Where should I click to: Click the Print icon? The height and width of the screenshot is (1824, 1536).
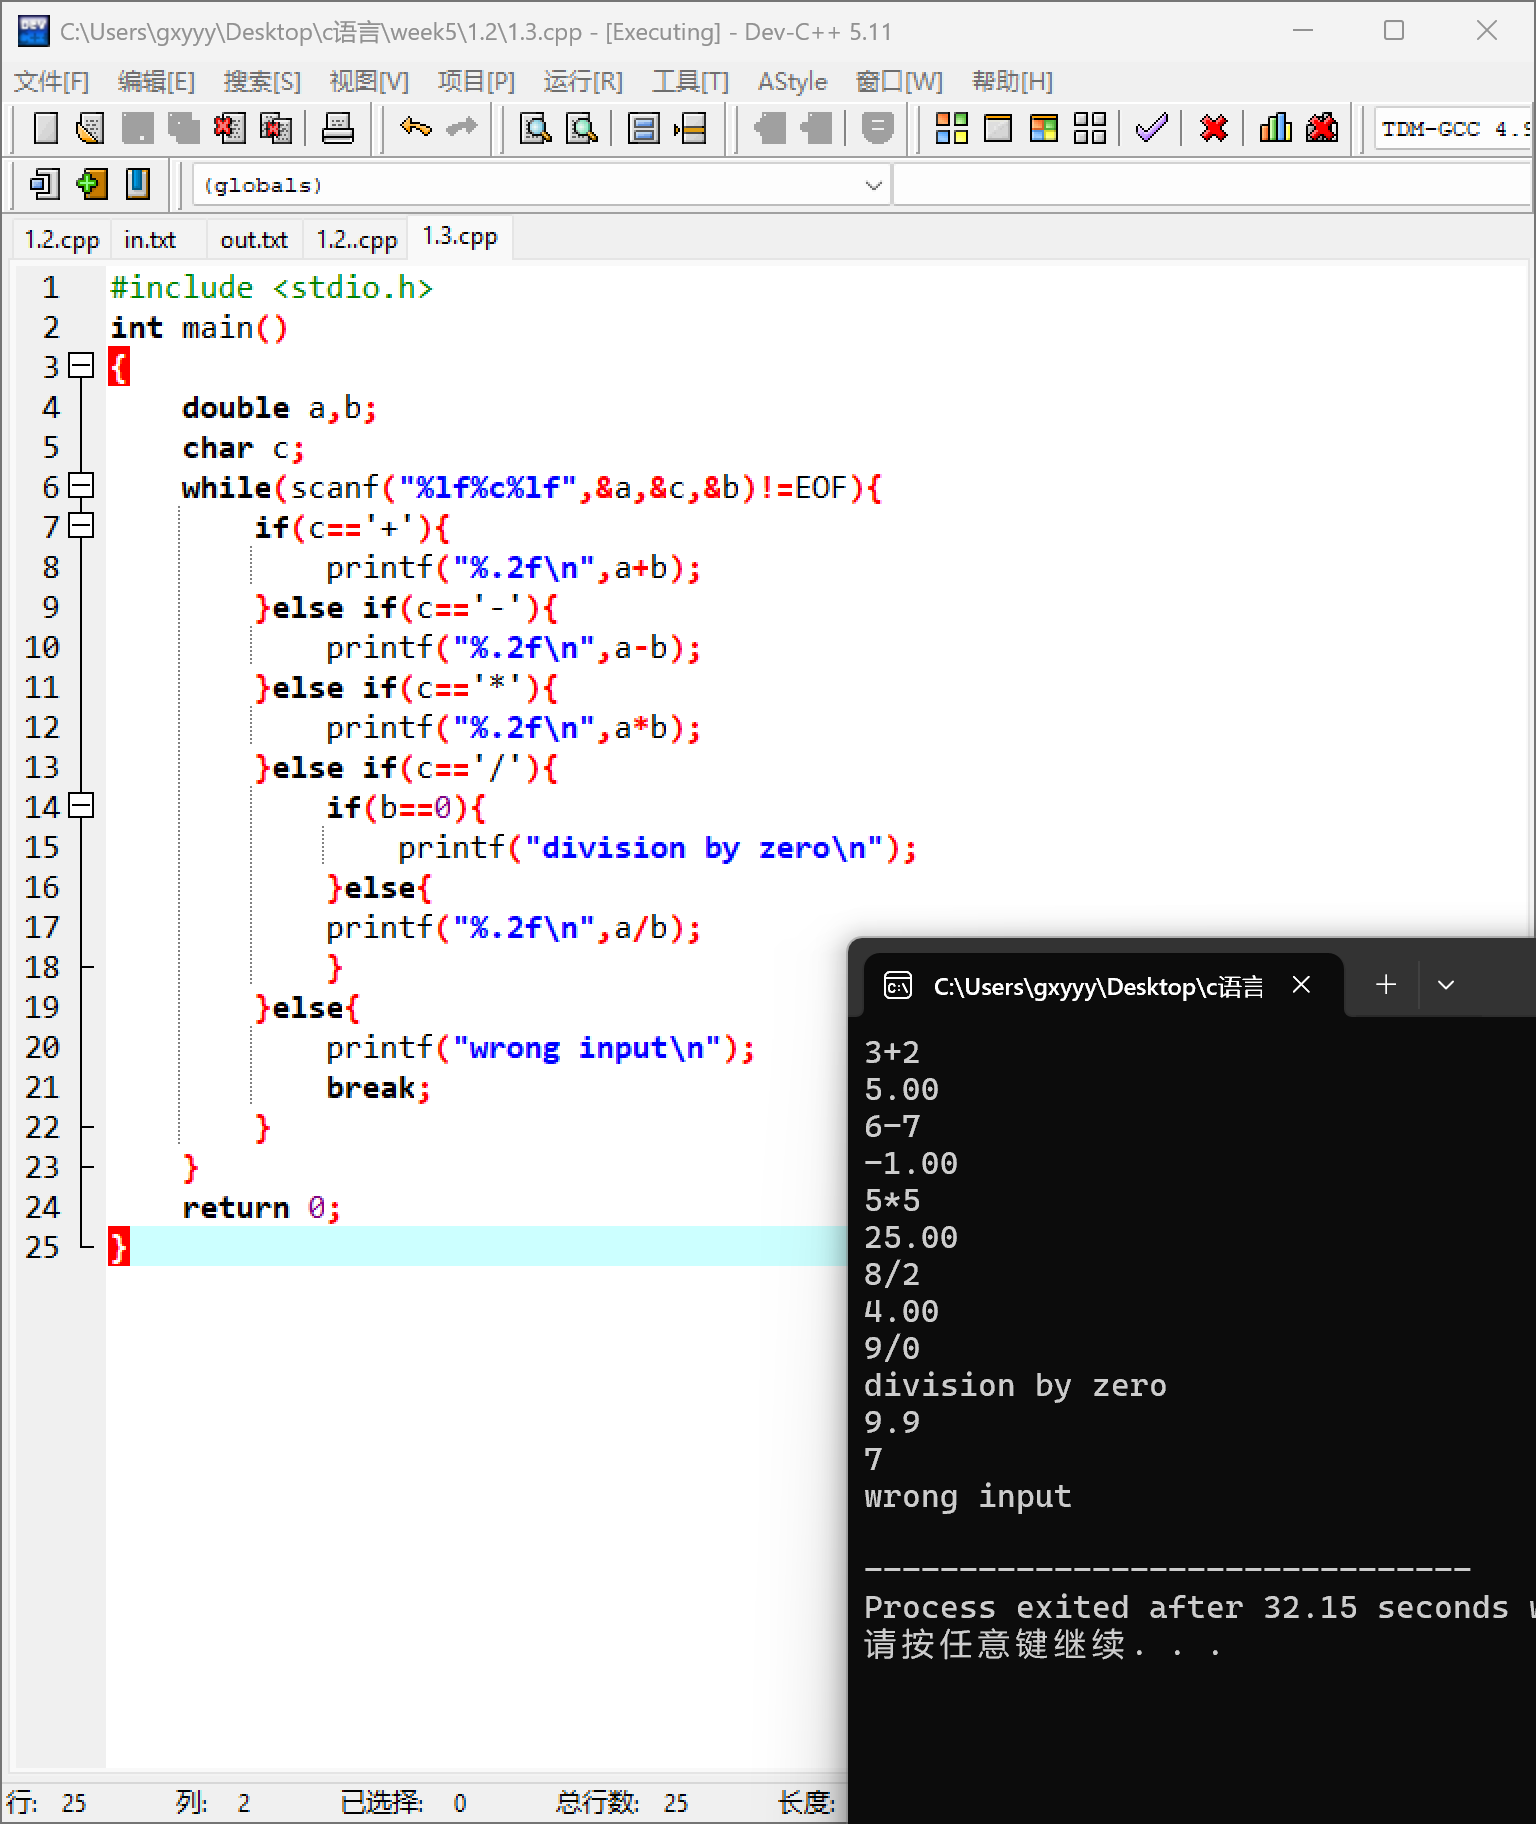point(338,128)
